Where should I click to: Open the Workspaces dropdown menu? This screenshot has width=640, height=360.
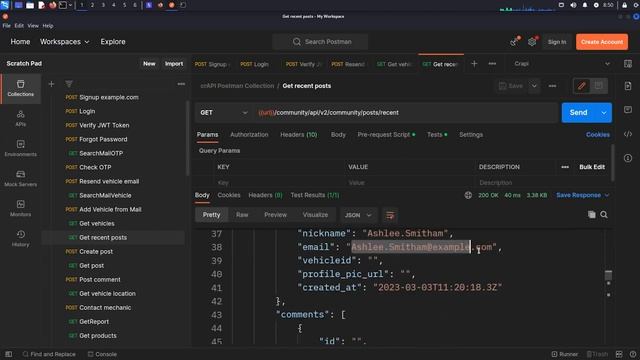64,42
